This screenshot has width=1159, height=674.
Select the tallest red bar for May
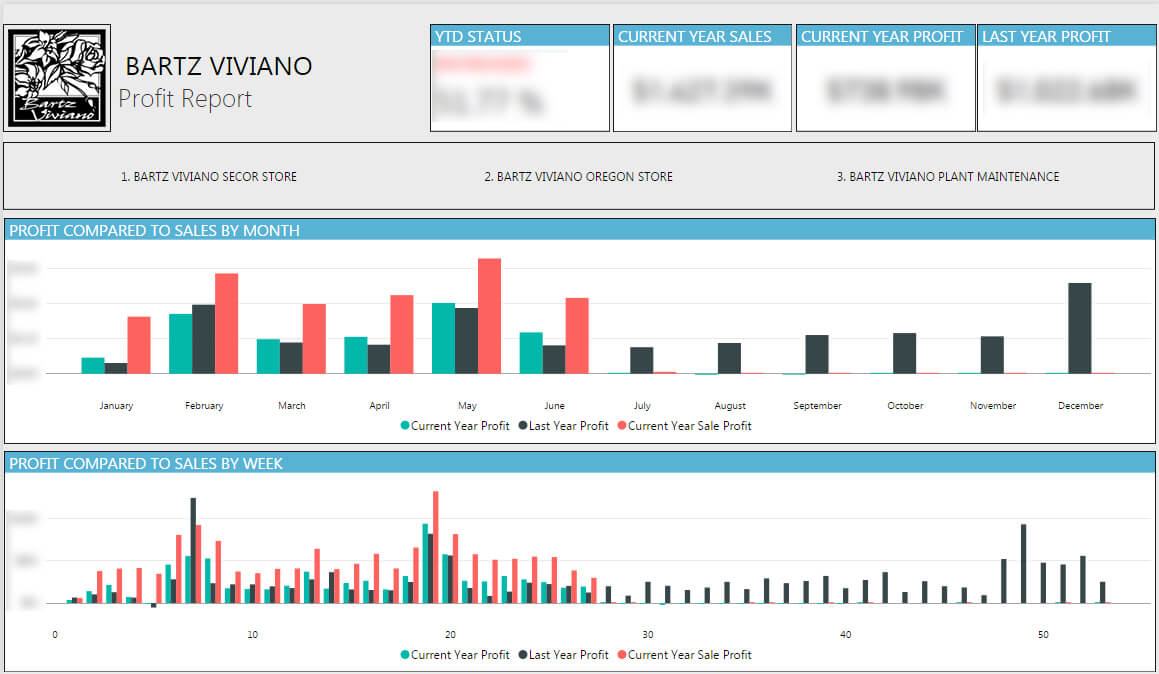[489, 316]
